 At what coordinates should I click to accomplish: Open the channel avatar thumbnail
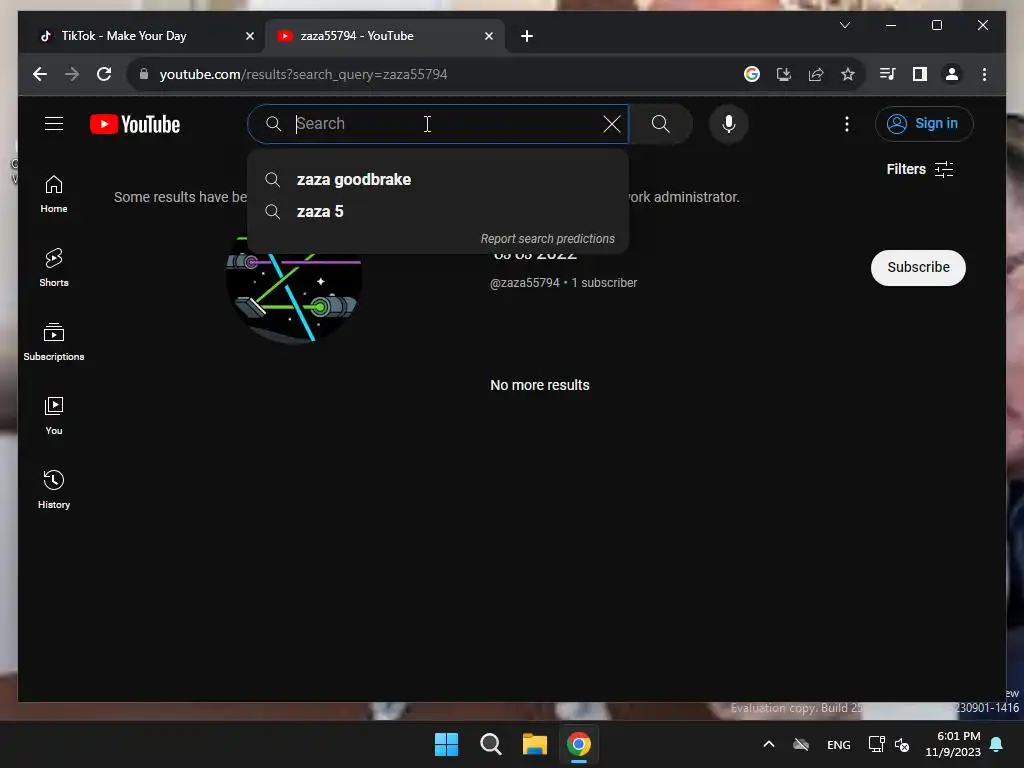pos(294,289)
